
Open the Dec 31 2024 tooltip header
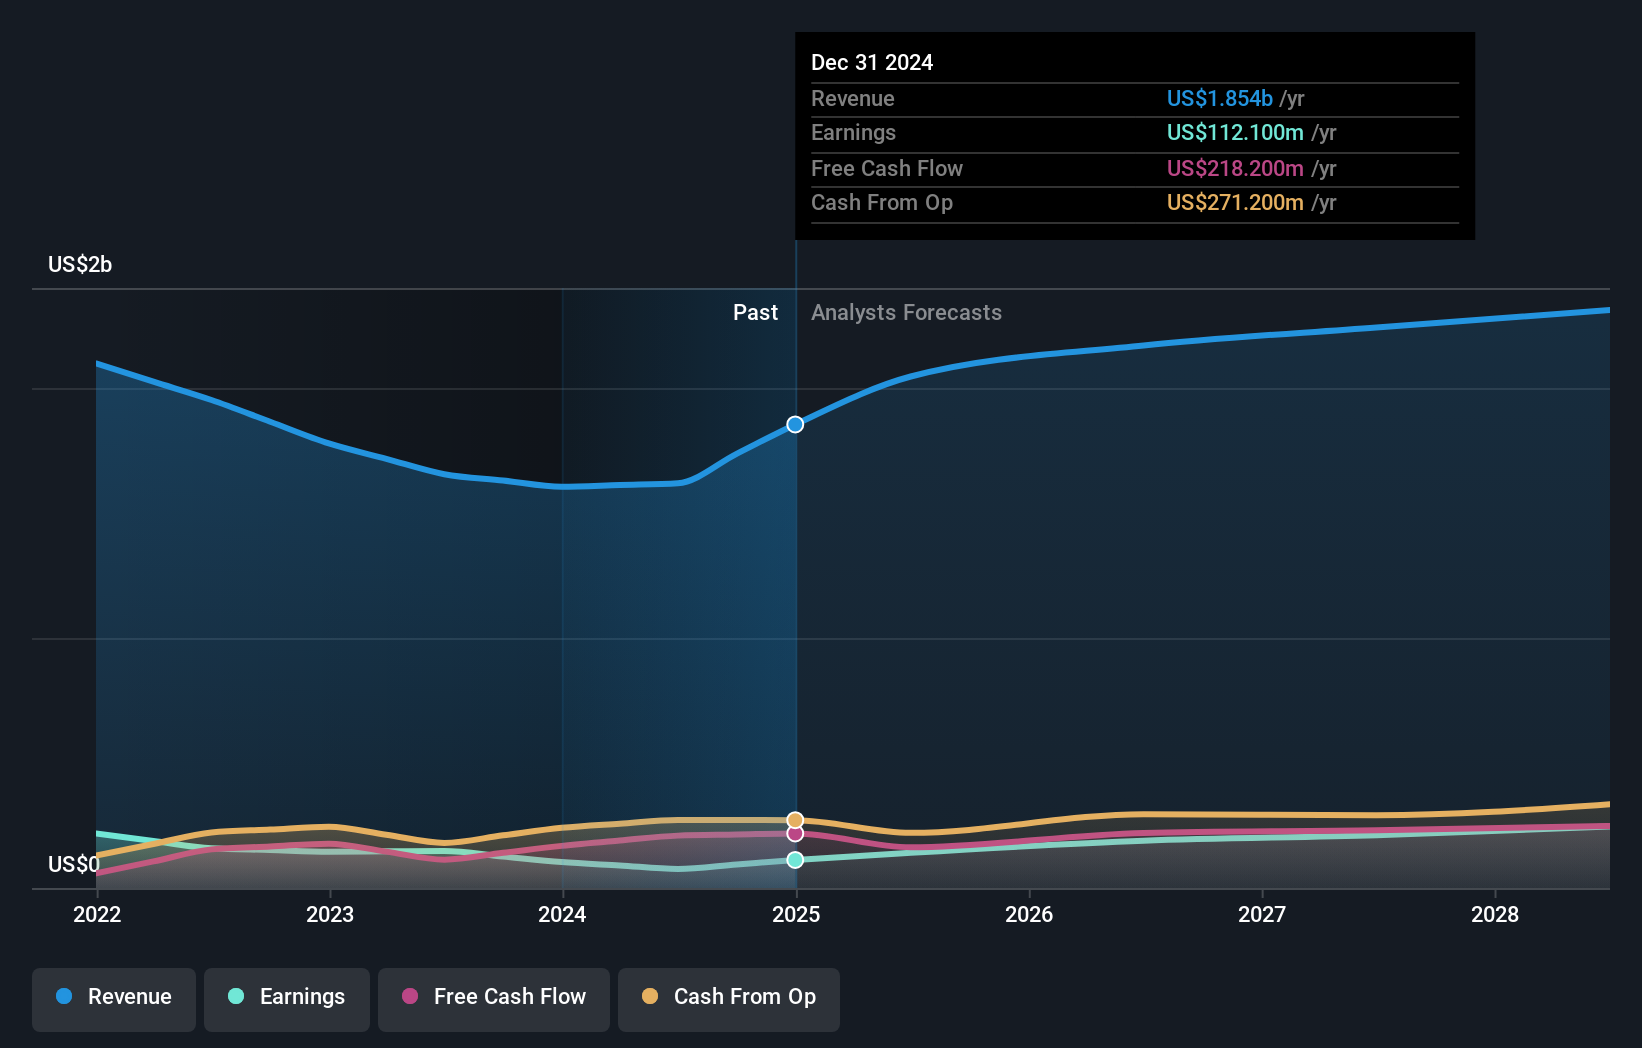coord(872,62)
